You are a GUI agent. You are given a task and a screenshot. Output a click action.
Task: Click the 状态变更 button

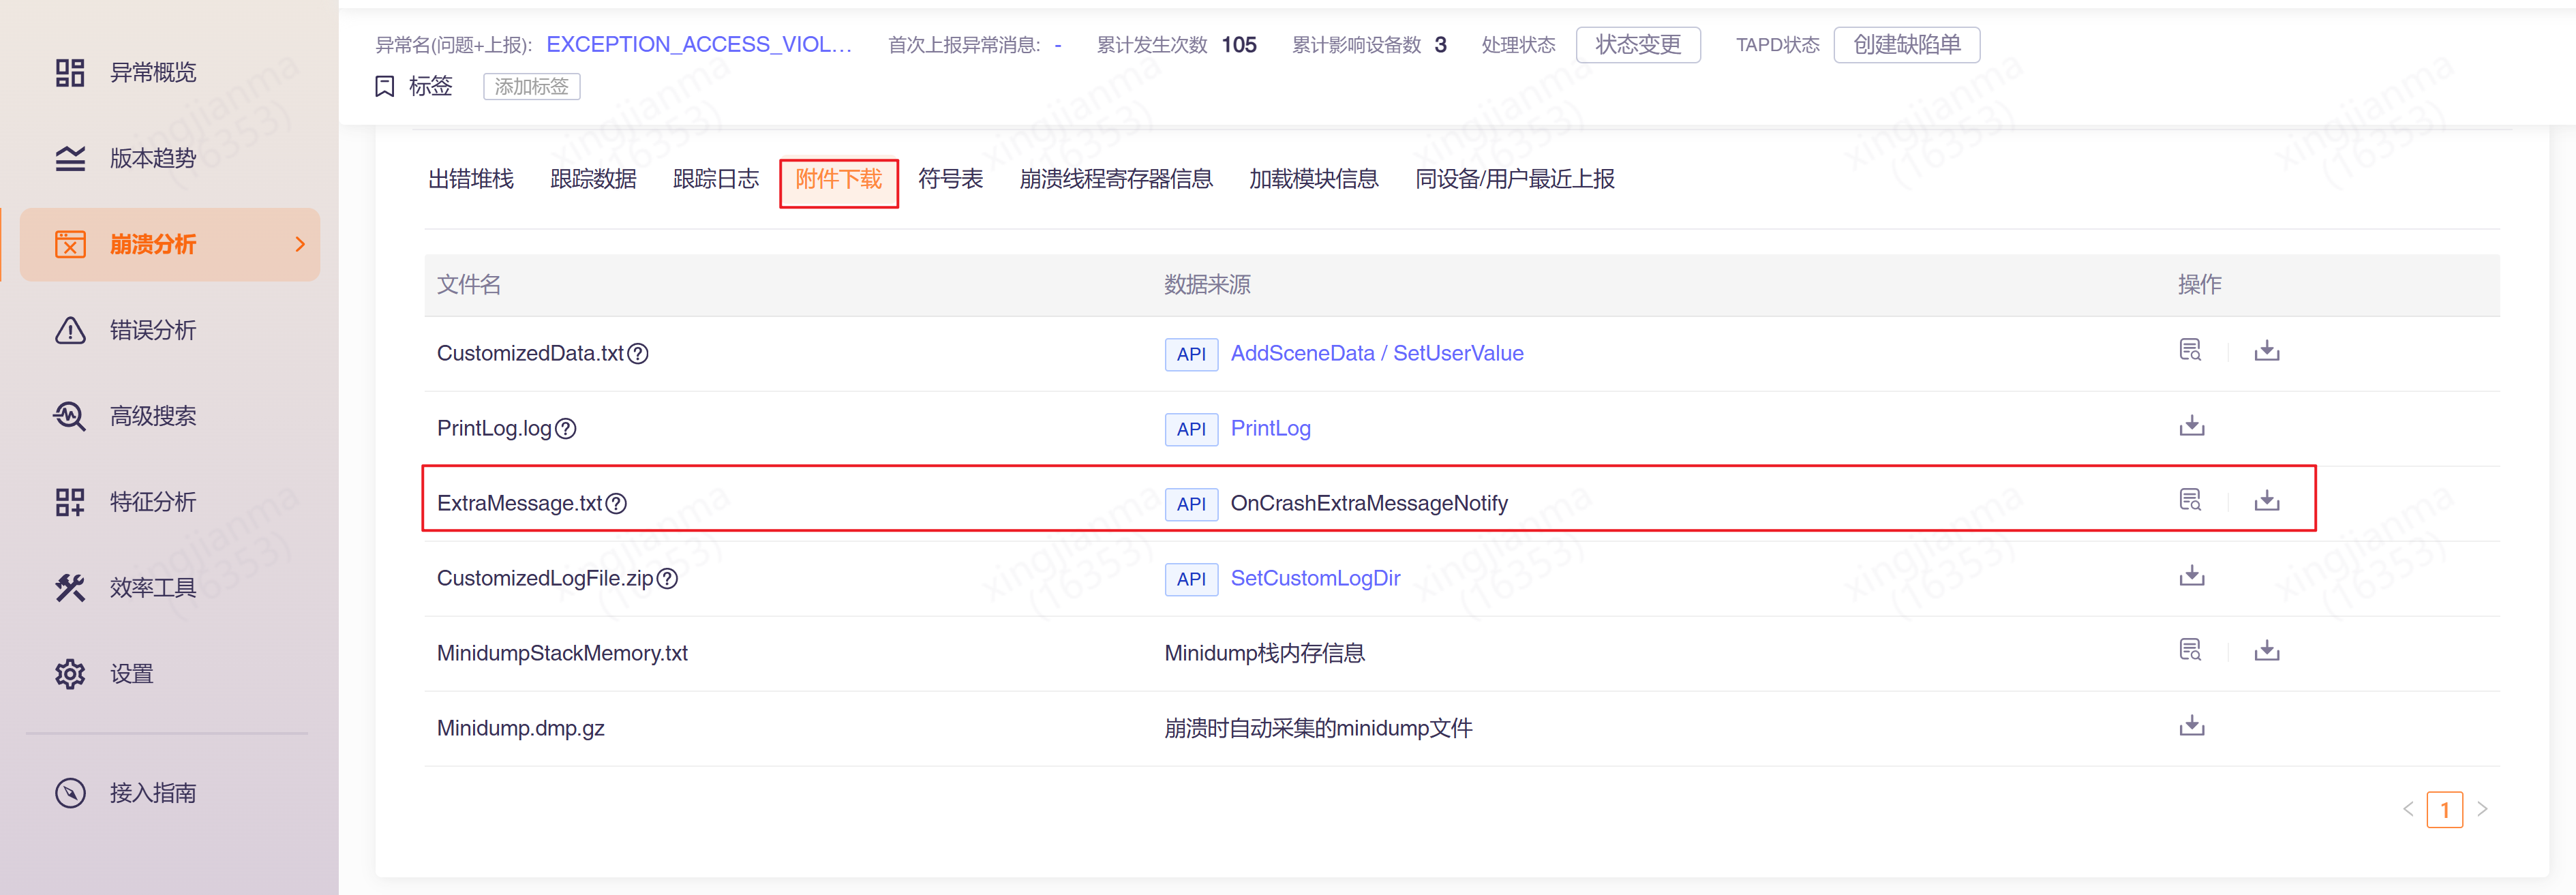click(1637, 45)
